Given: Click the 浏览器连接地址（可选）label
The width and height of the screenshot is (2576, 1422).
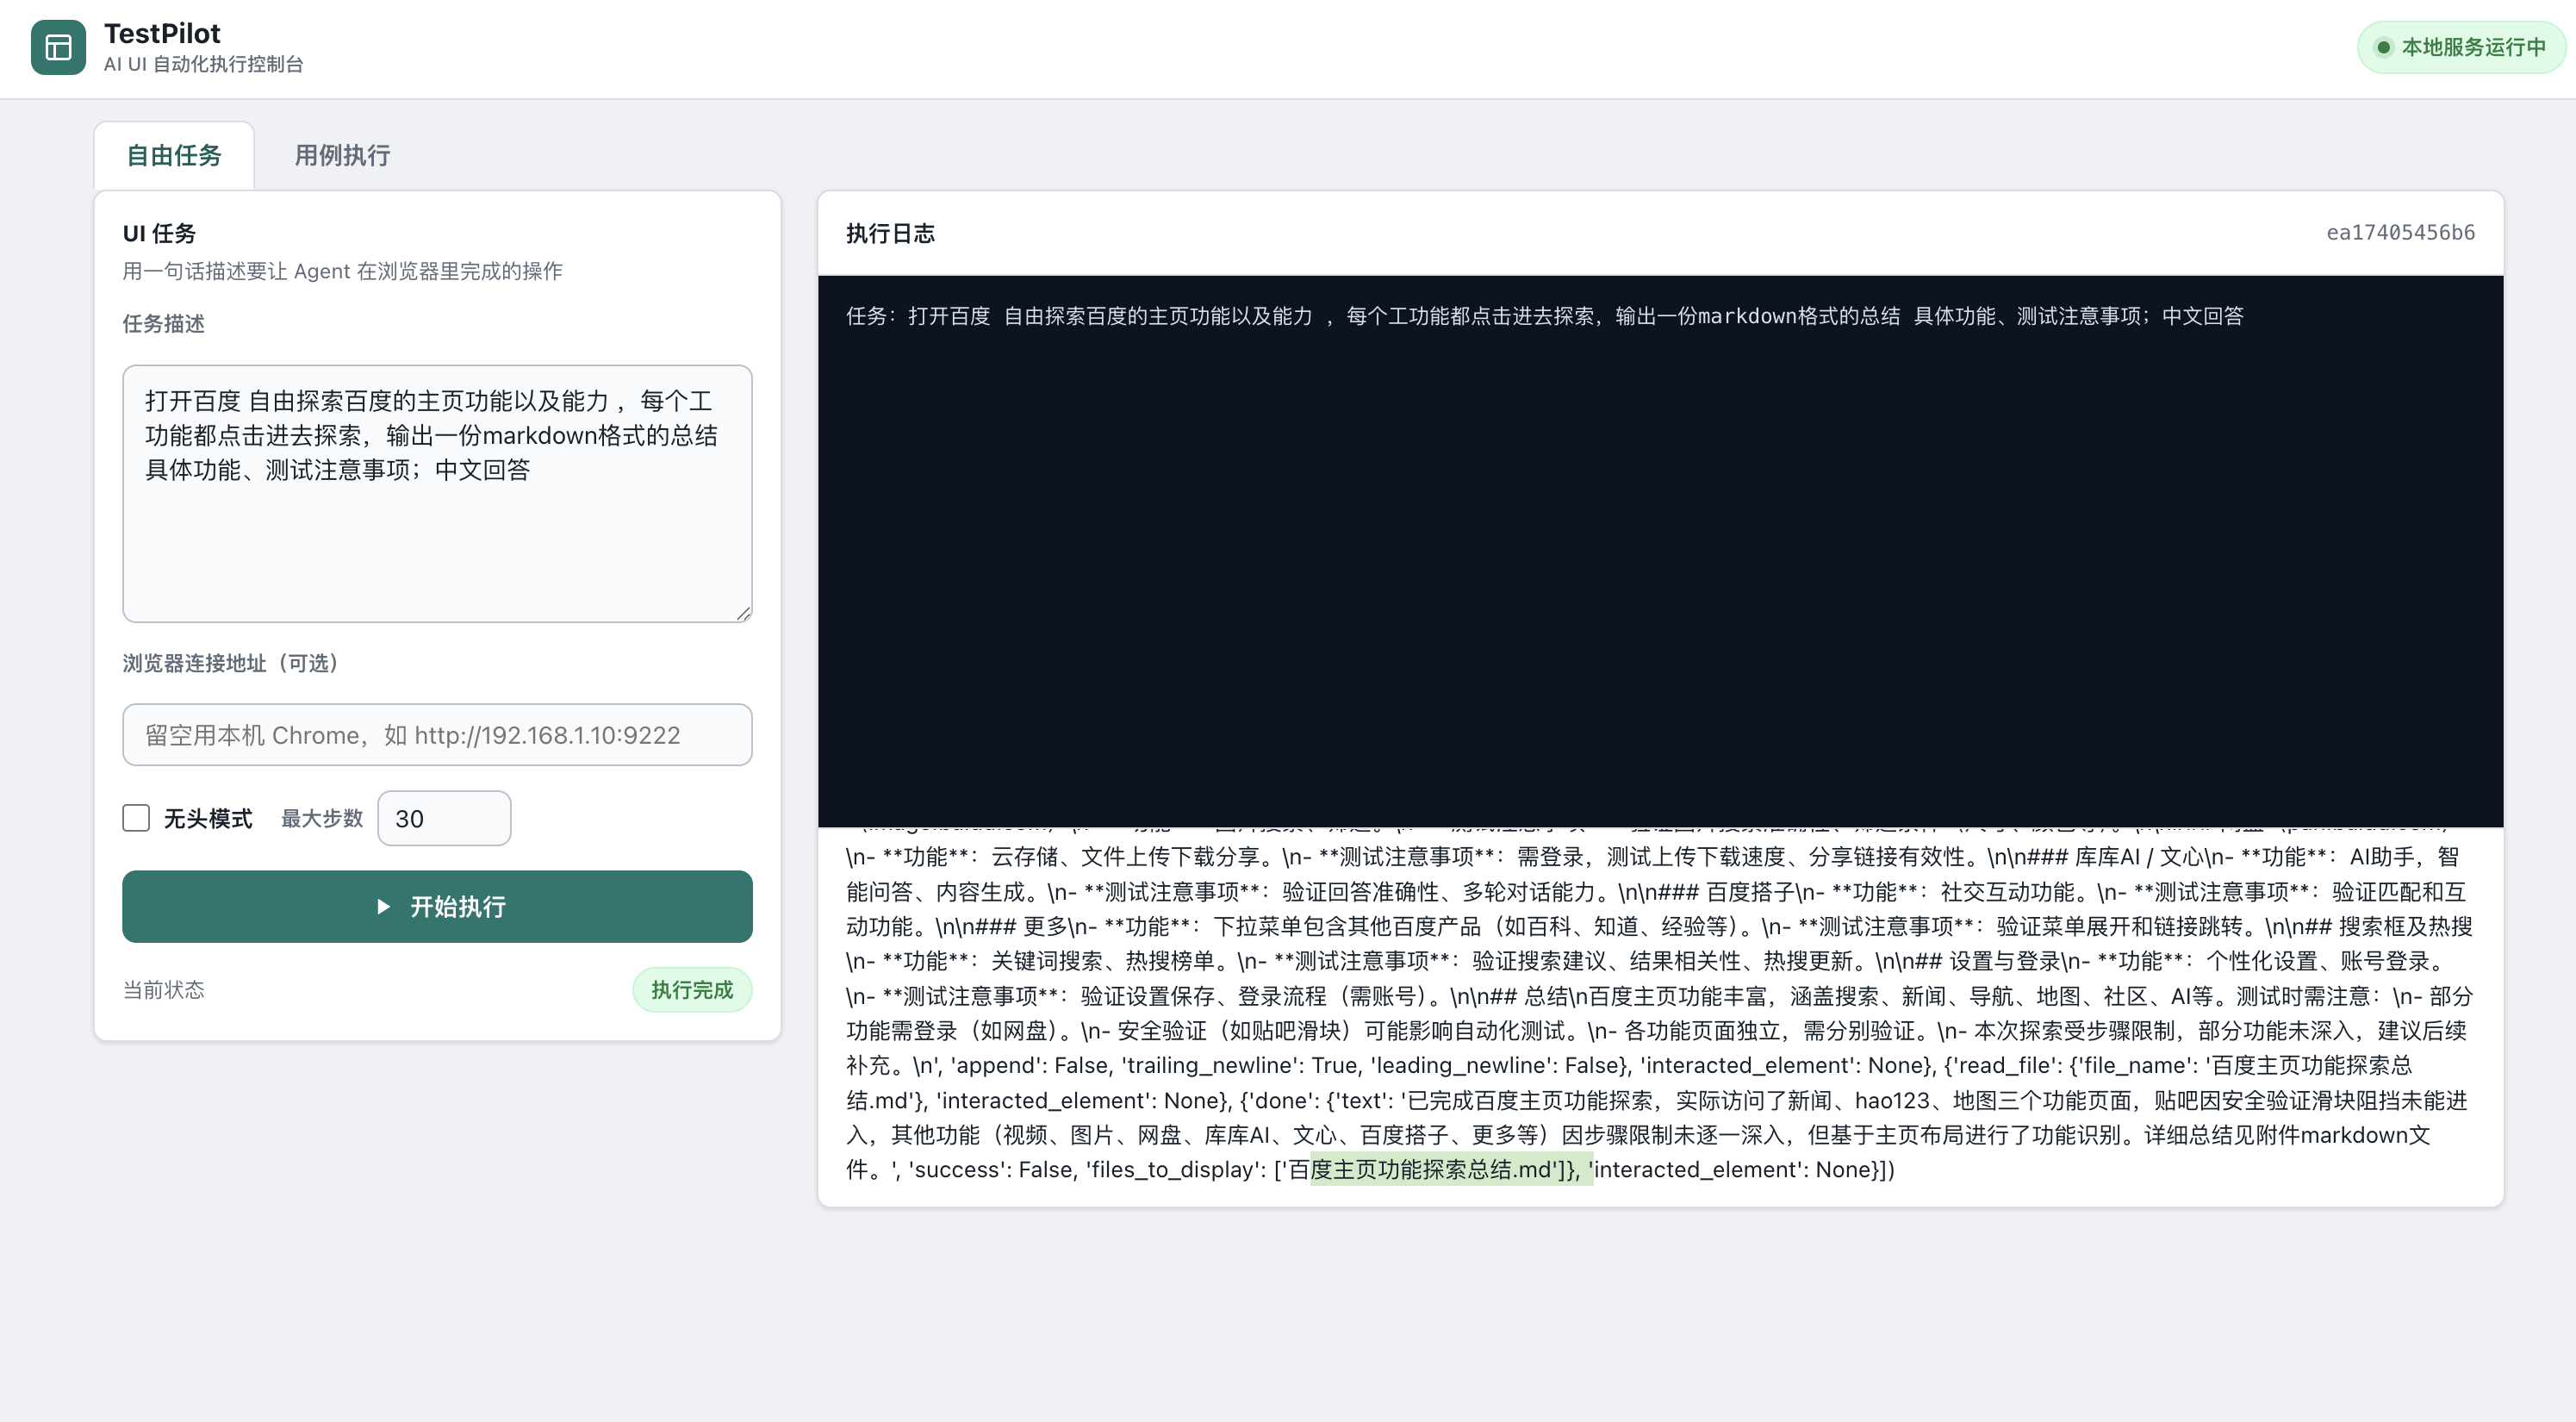Looking at the screenshot, I should (x=234, y=663).
